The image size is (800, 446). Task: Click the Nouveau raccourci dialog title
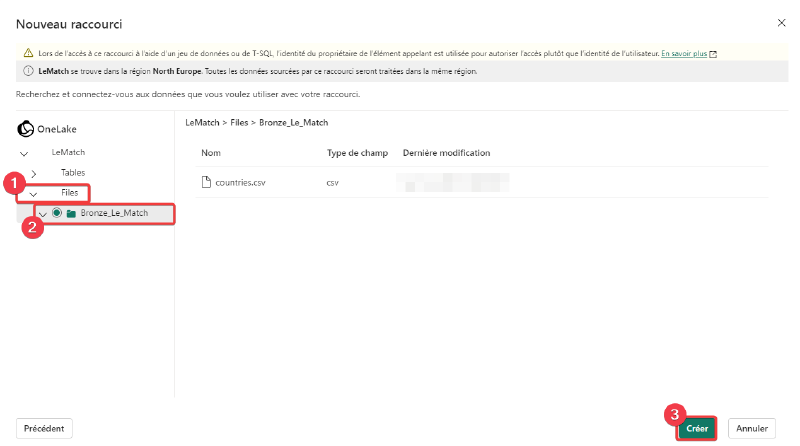(x=69, y=24)
